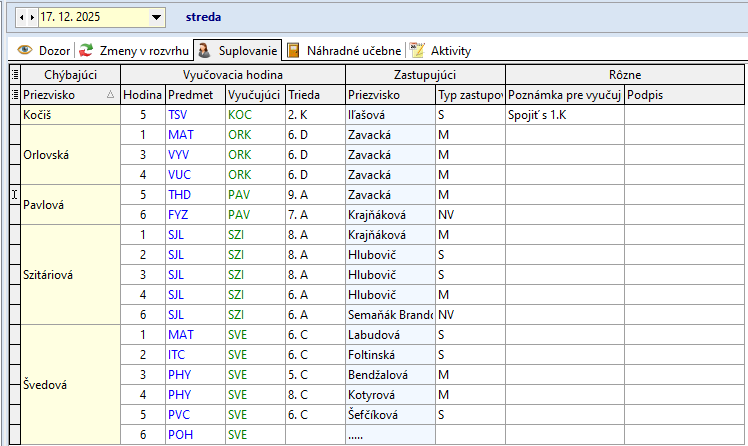Image resolution: width=748 pixels, height=446 pixels.
Task: Click the Typ zastupovania column header
Action: click(468, 94)
